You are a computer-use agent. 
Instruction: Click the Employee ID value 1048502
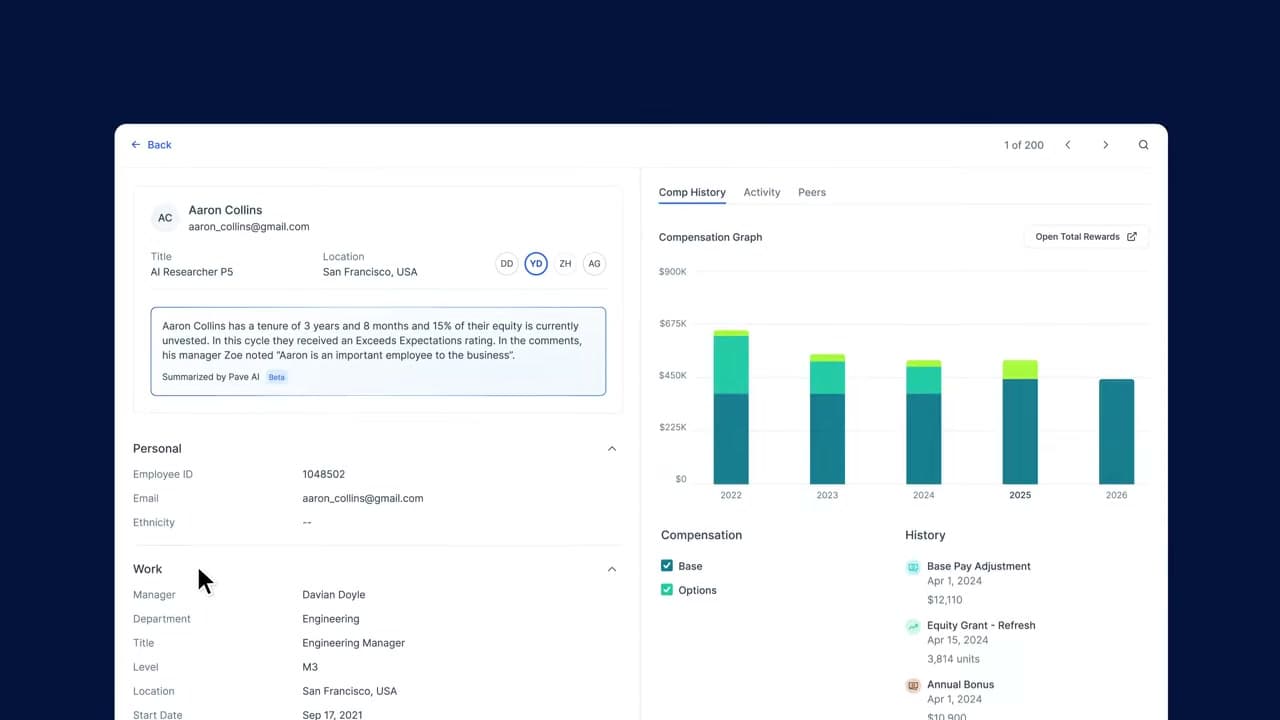[x=324, y=474]
